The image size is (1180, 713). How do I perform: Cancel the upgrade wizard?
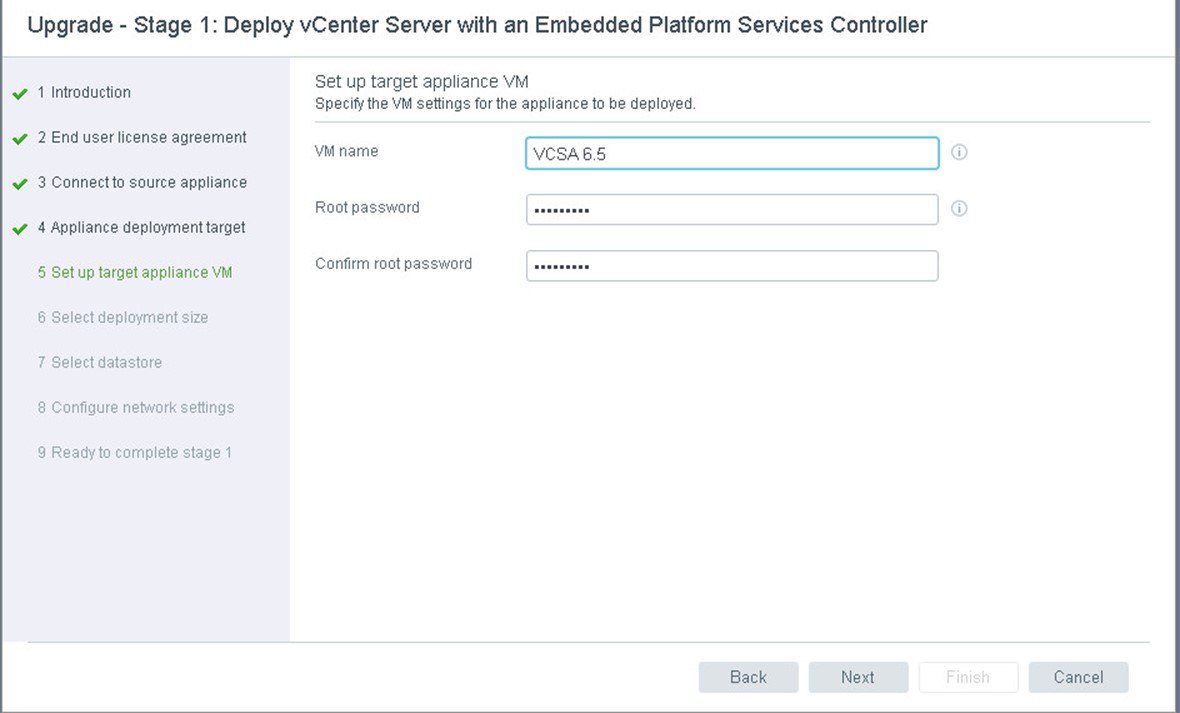pyautogui.click(x=1078, y=677)
